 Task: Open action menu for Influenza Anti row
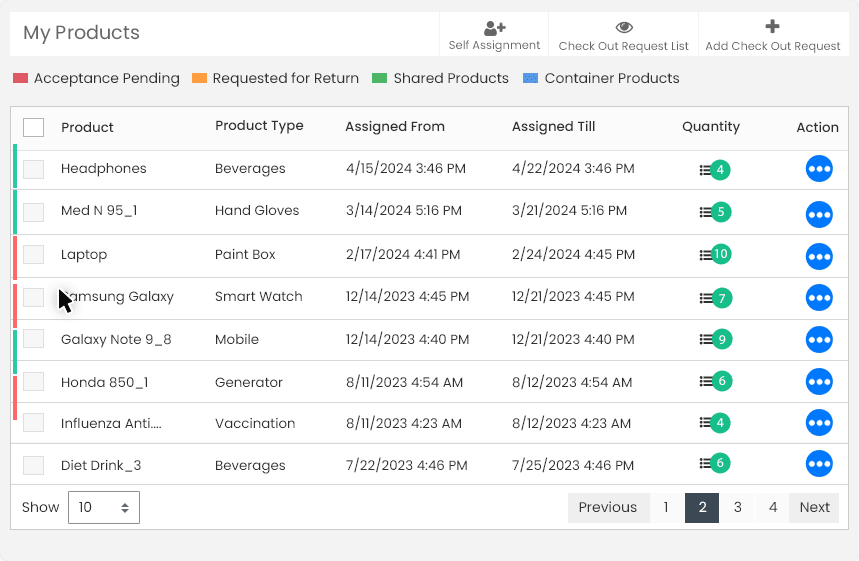(x=819, y=423)
